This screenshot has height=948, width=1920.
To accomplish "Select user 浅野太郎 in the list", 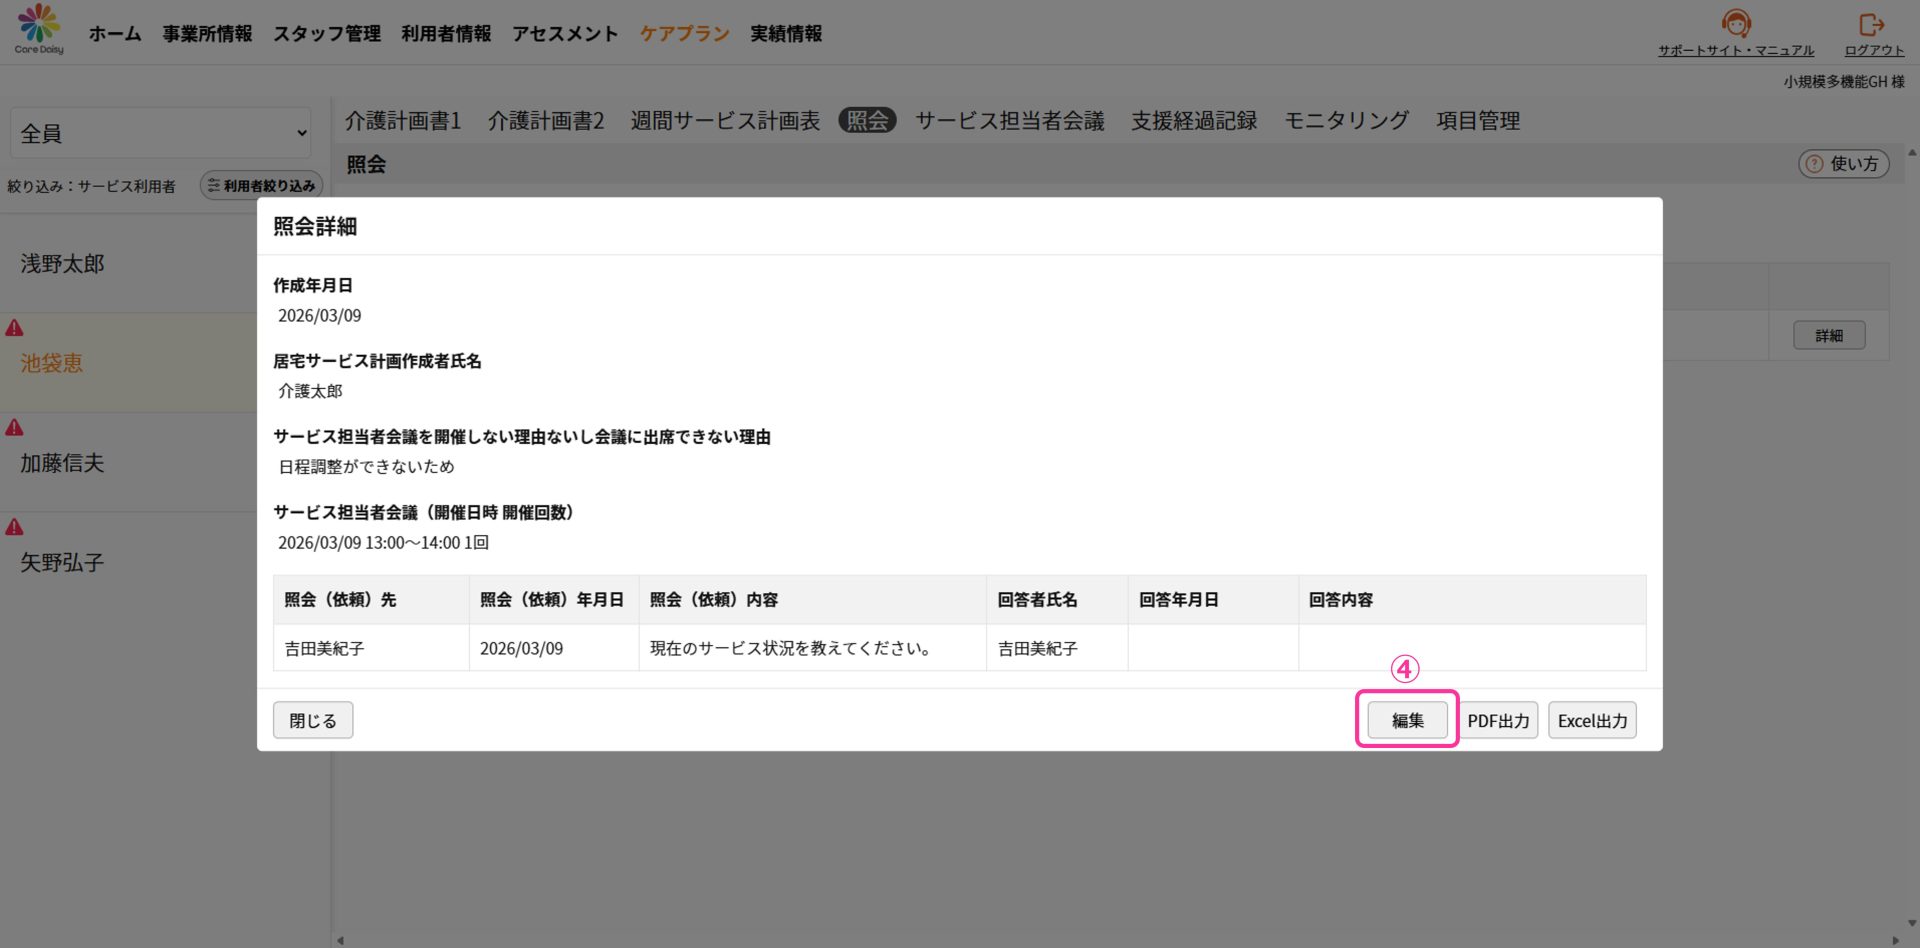I will pos(63,264).
